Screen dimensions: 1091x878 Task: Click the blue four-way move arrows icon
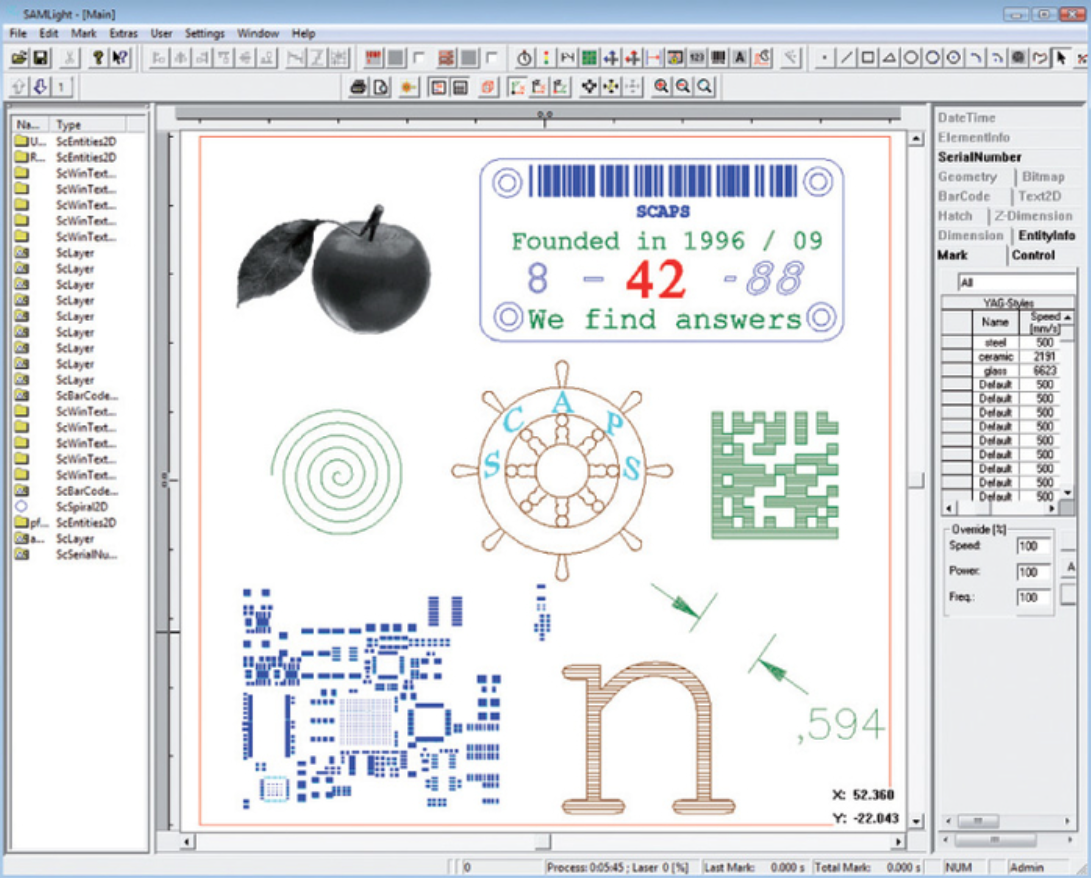coord(610,58)
